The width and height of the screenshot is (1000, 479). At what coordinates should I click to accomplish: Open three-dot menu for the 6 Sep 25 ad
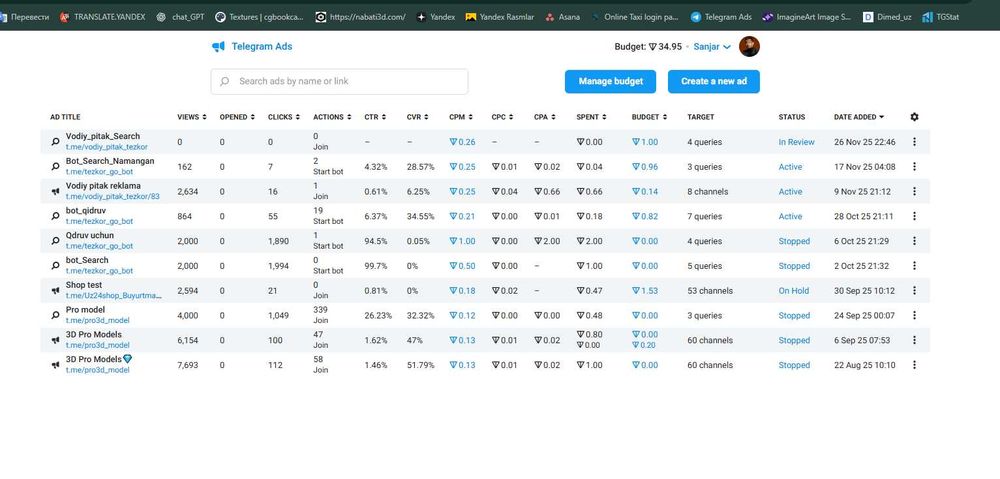click(914, 340)
